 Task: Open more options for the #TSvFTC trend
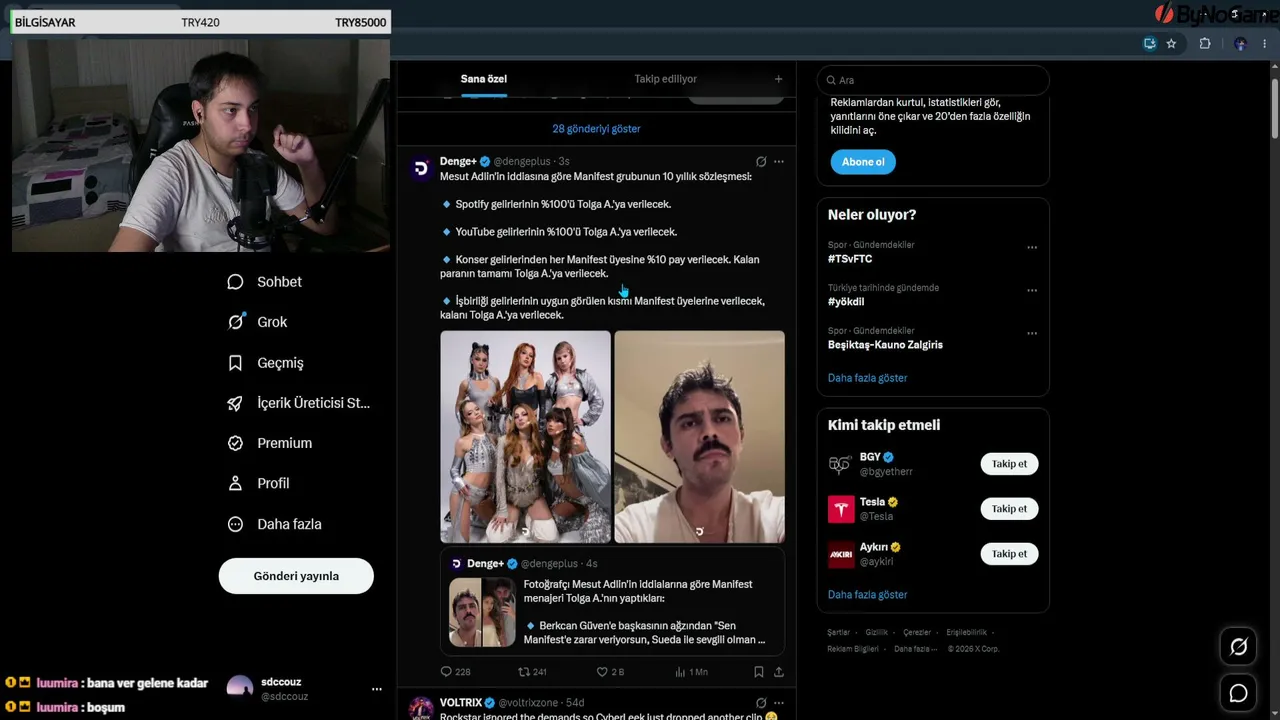[x=1032, y=247]
